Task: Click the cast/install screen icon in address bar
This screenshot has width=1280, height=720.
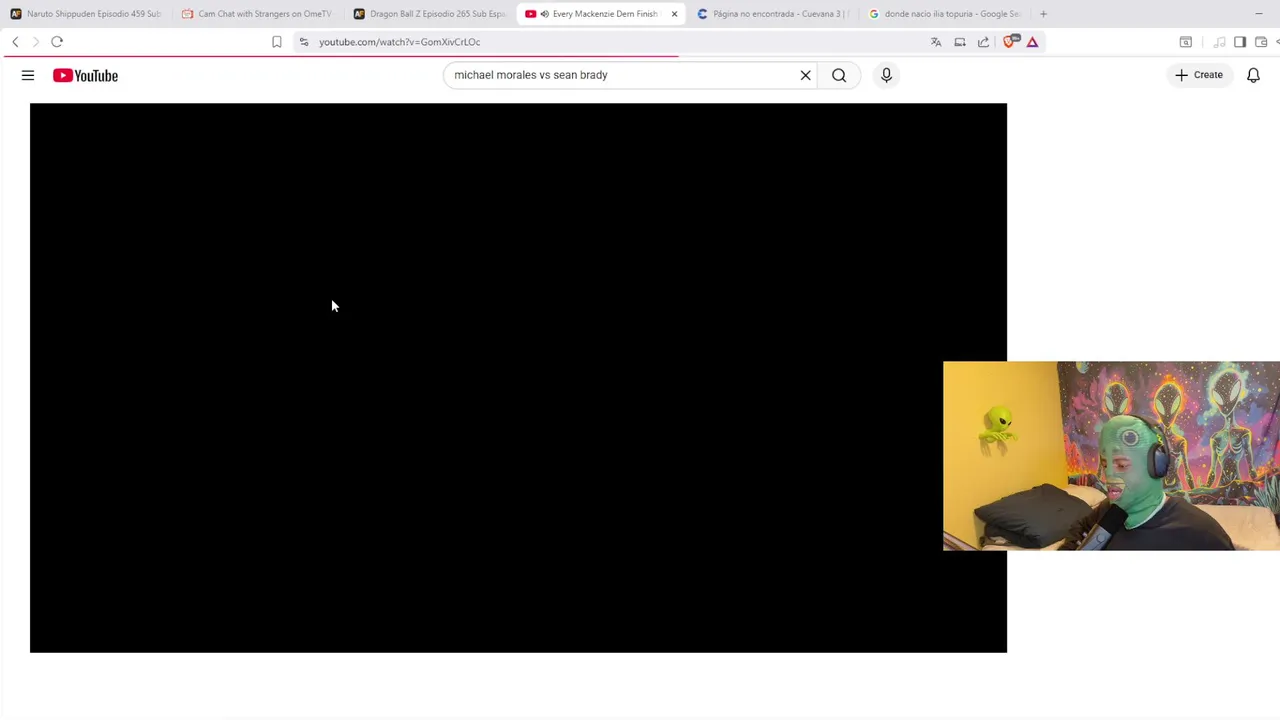Action: pos(960,42)
